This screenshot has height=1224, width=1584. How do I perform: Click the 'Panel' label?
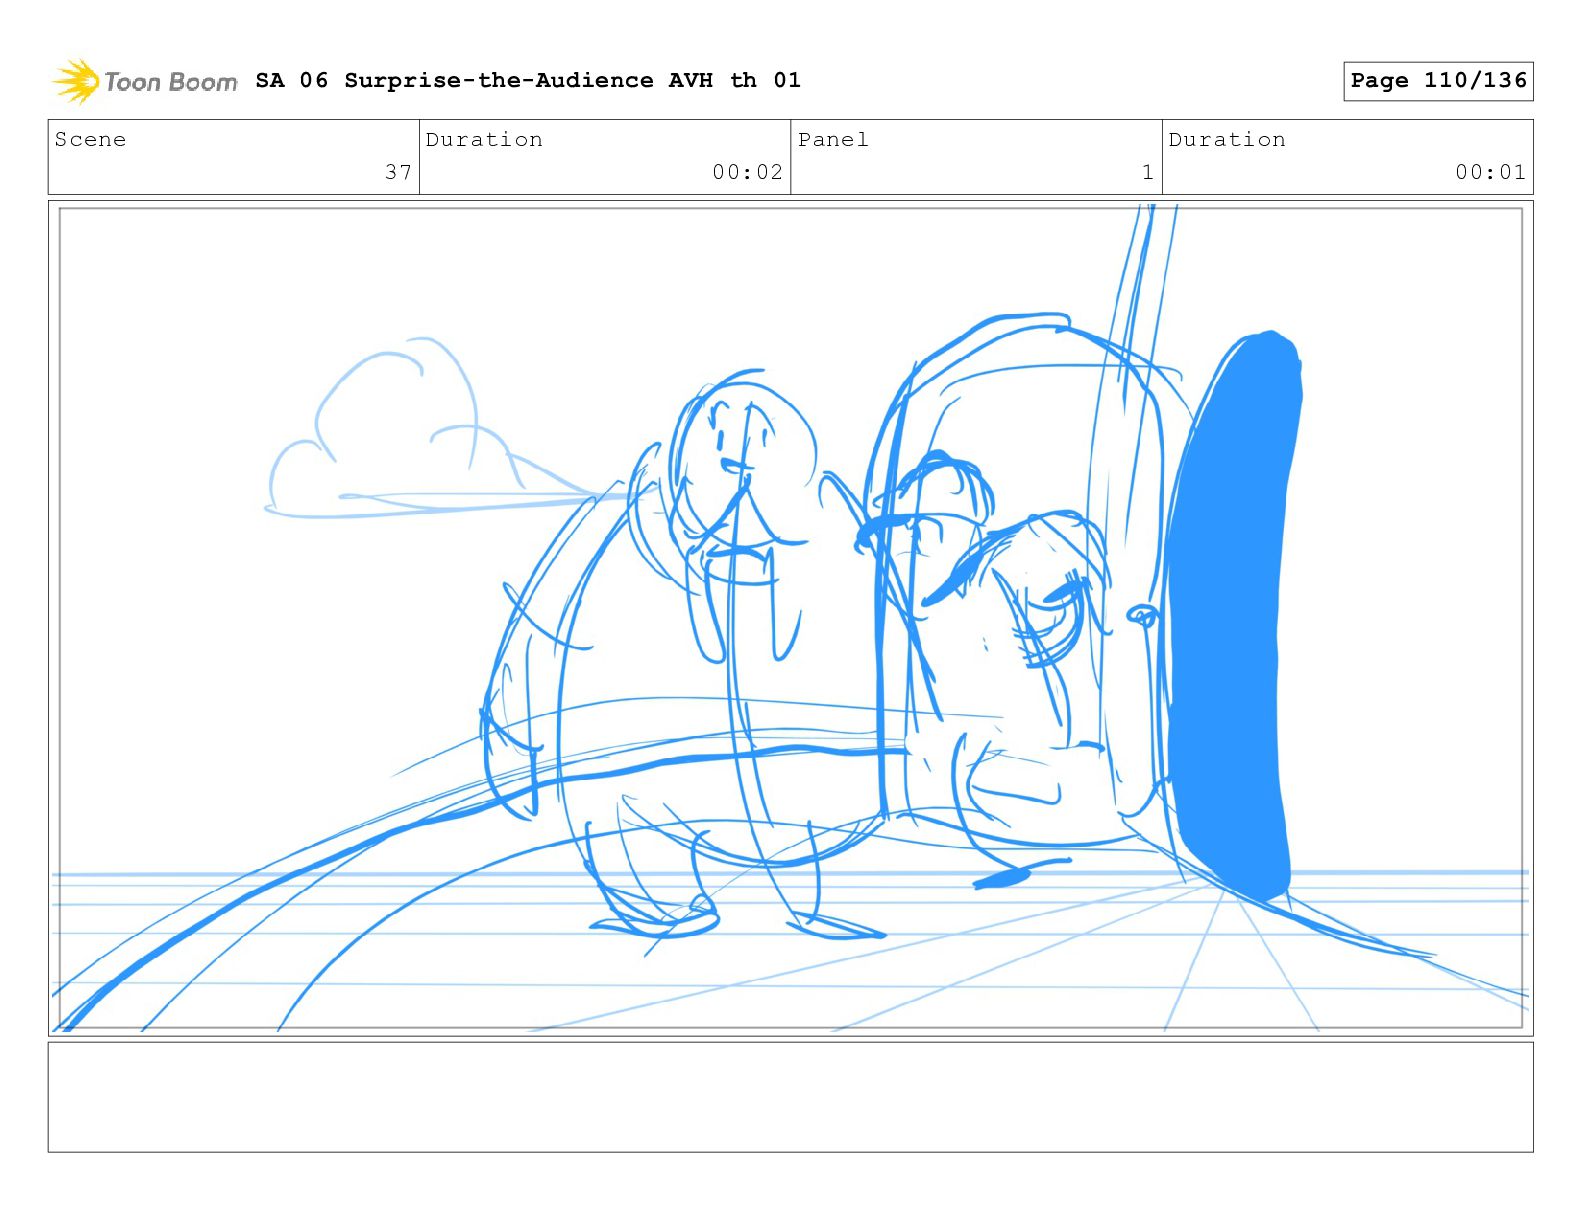pos(833,139)
